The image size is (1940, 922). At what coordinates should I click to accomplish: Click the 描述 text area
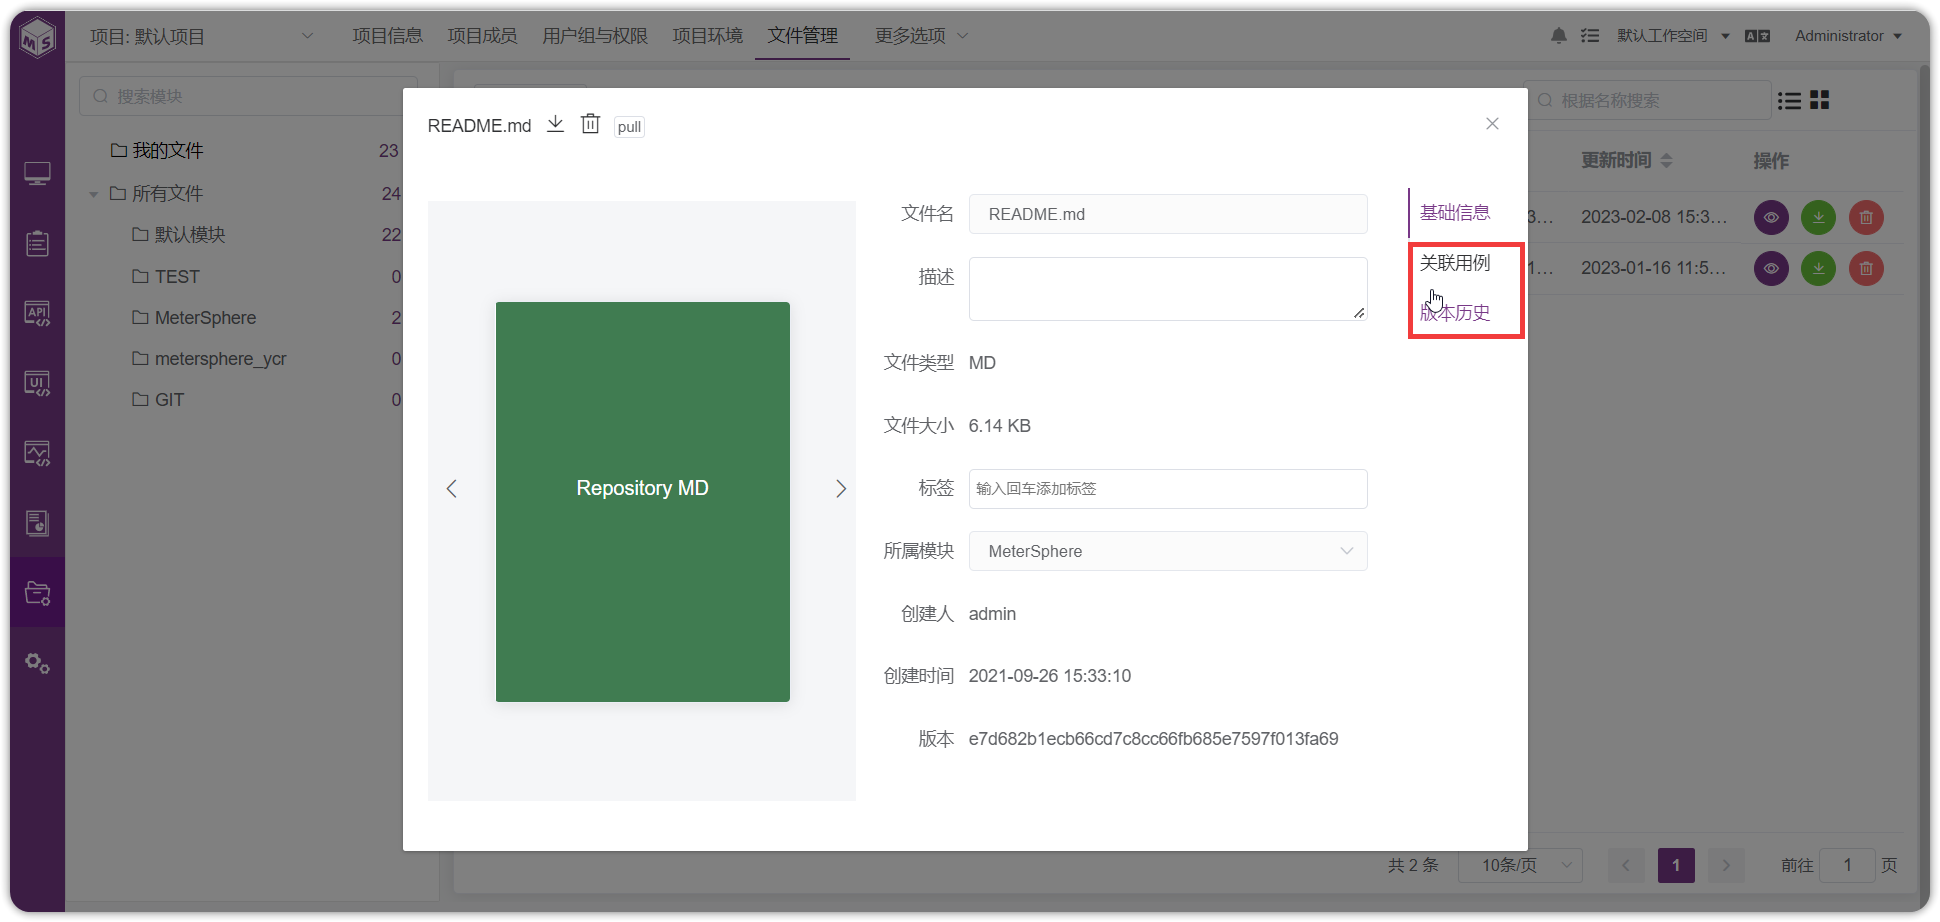tap(1168, 289)
